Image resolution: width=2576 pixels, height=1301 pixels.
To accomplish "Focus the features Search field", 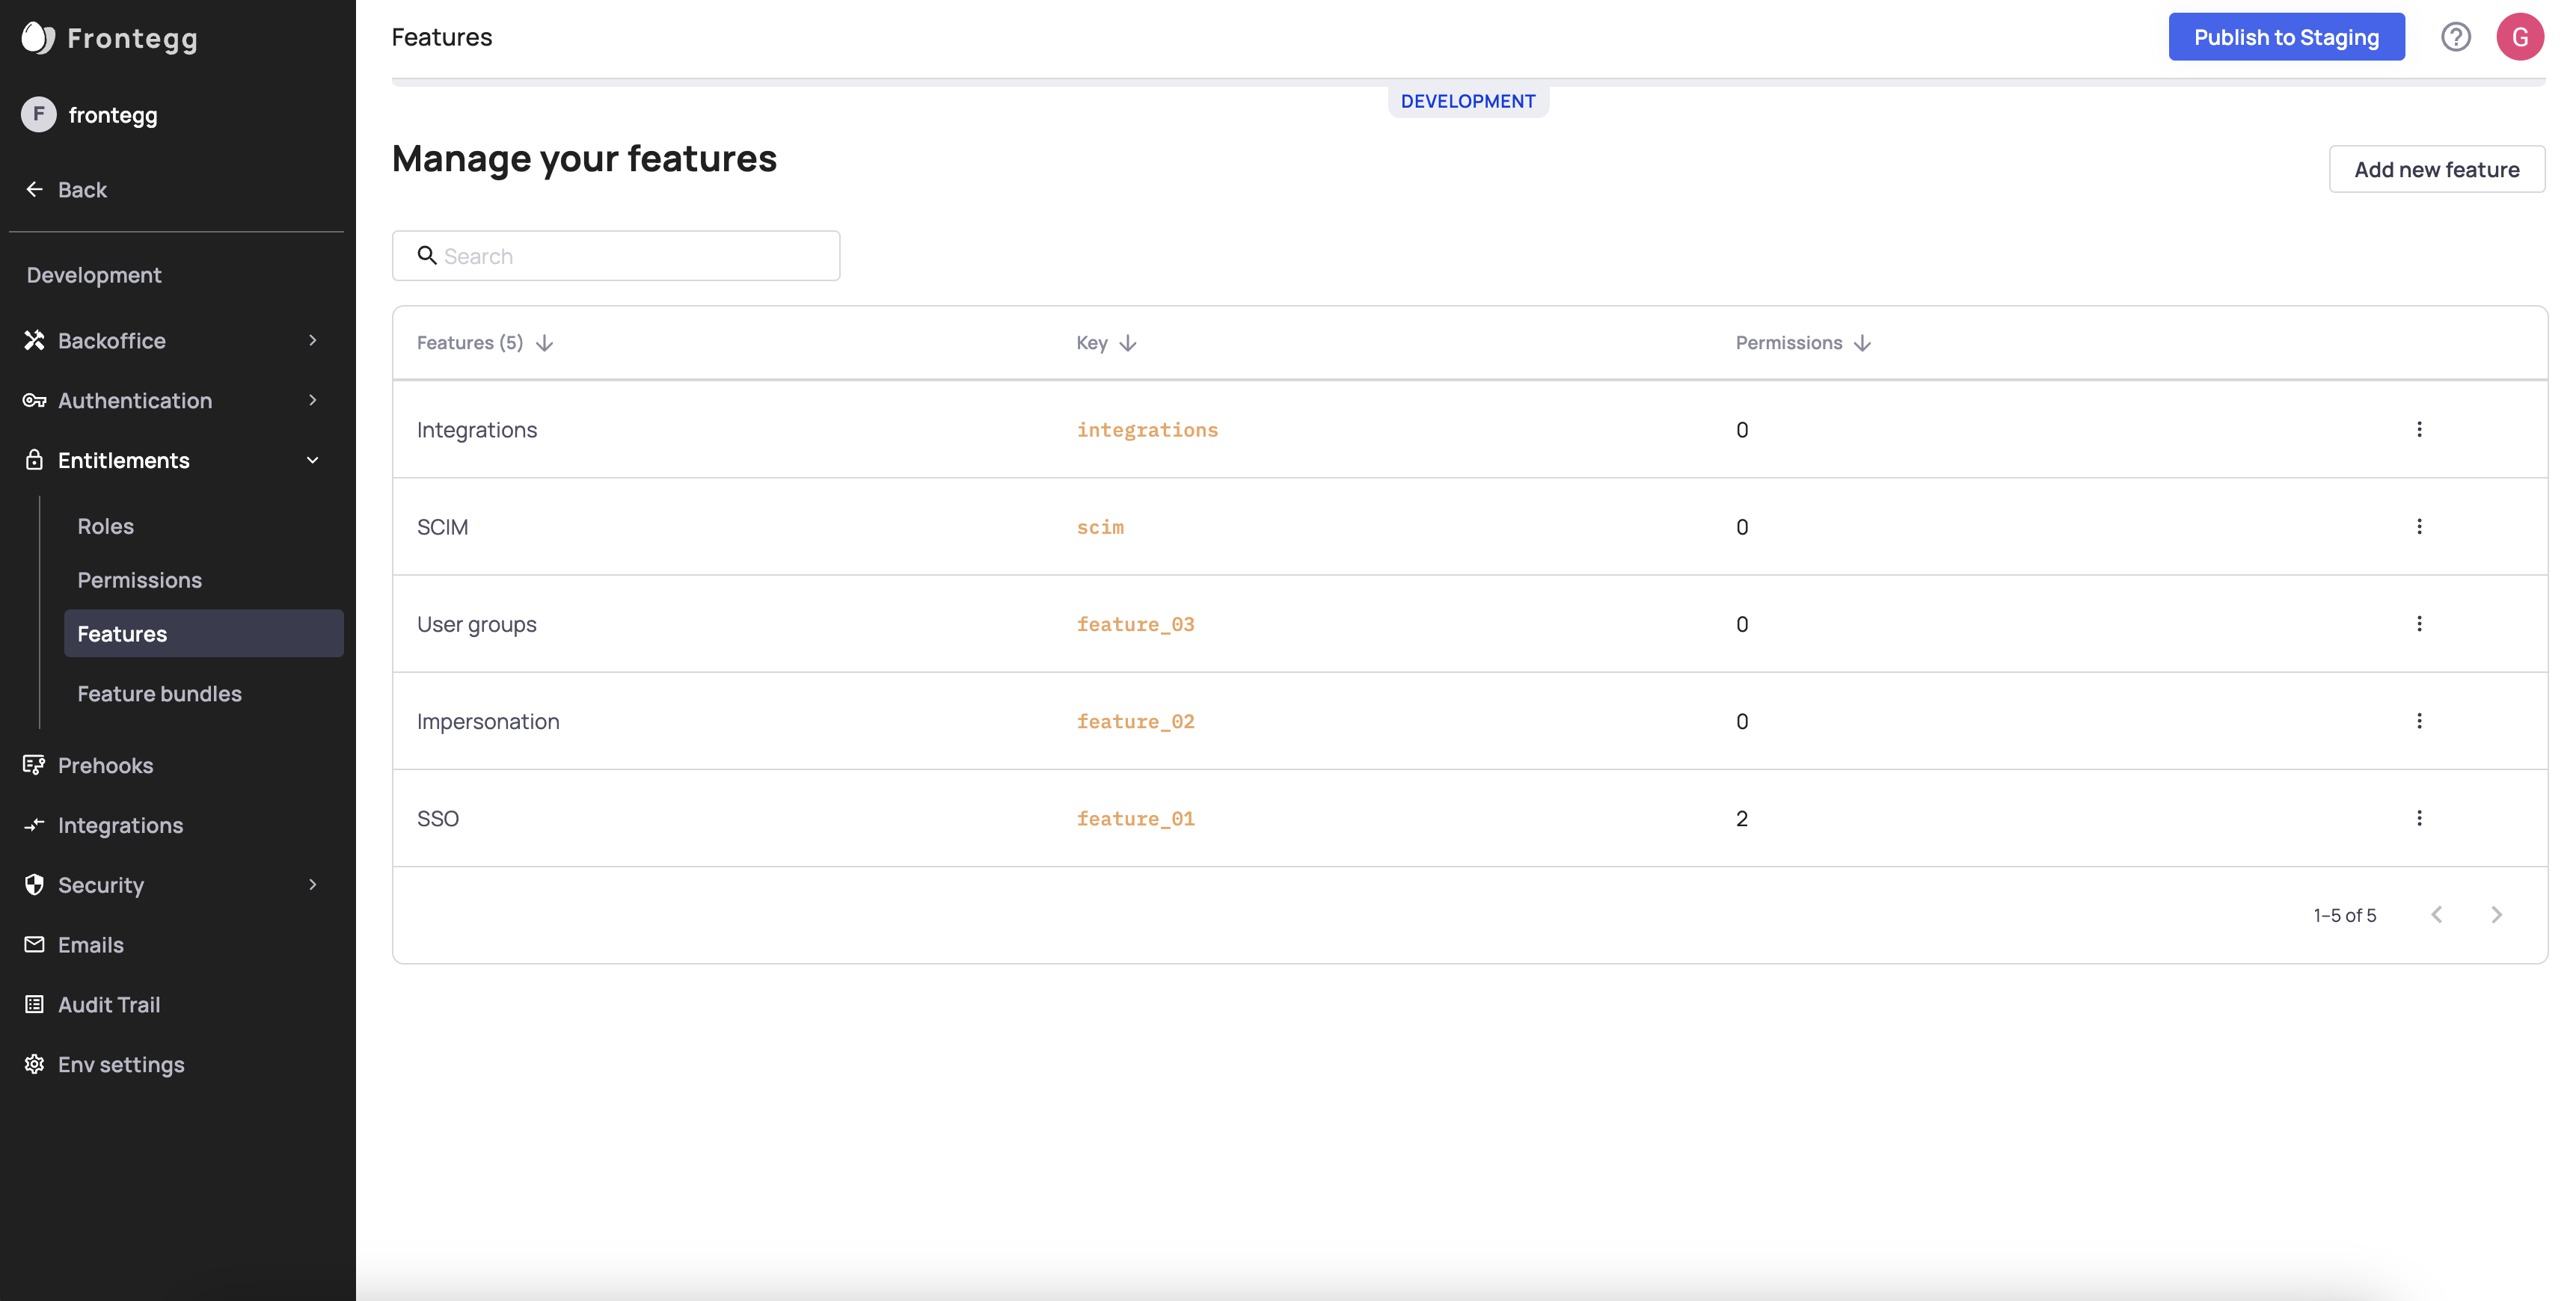I will click(x=630, y=256).
